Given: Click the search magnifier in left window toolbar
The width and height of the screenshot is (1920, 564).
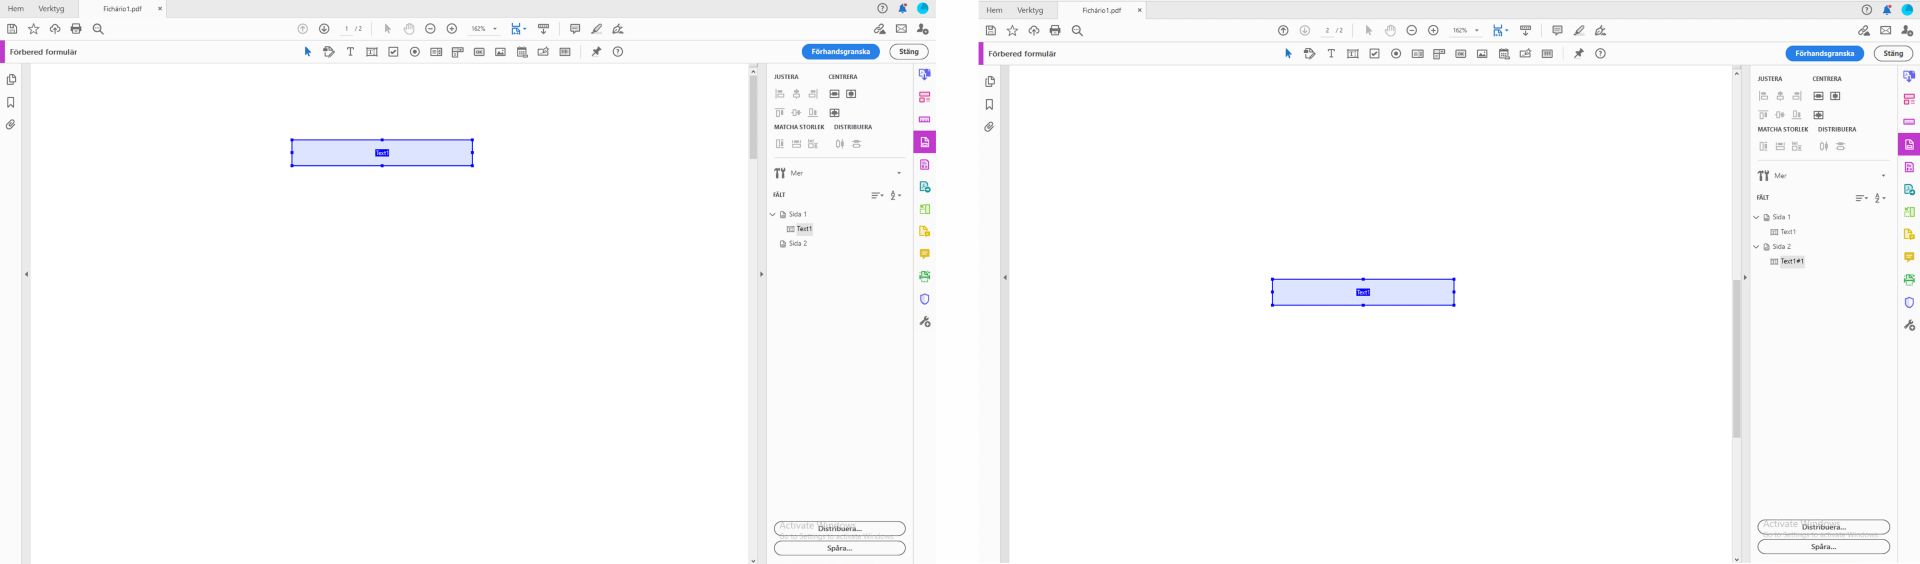Looking at the screenshot, I should (98, 29).
